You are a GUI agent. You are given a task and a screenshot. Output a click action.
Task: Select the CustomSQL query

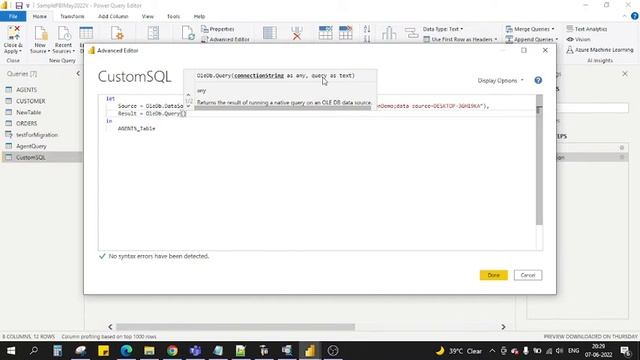point(42,157)
